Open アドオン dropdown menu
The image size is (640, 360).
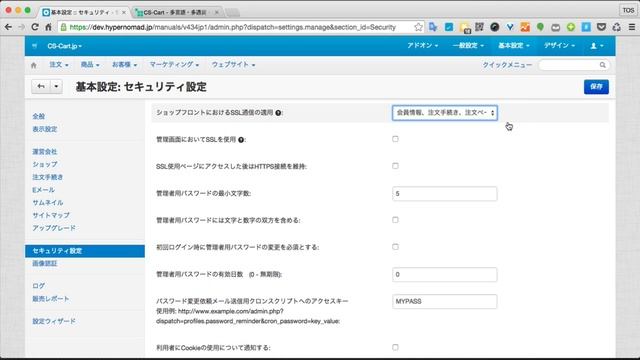click(422, 45)
